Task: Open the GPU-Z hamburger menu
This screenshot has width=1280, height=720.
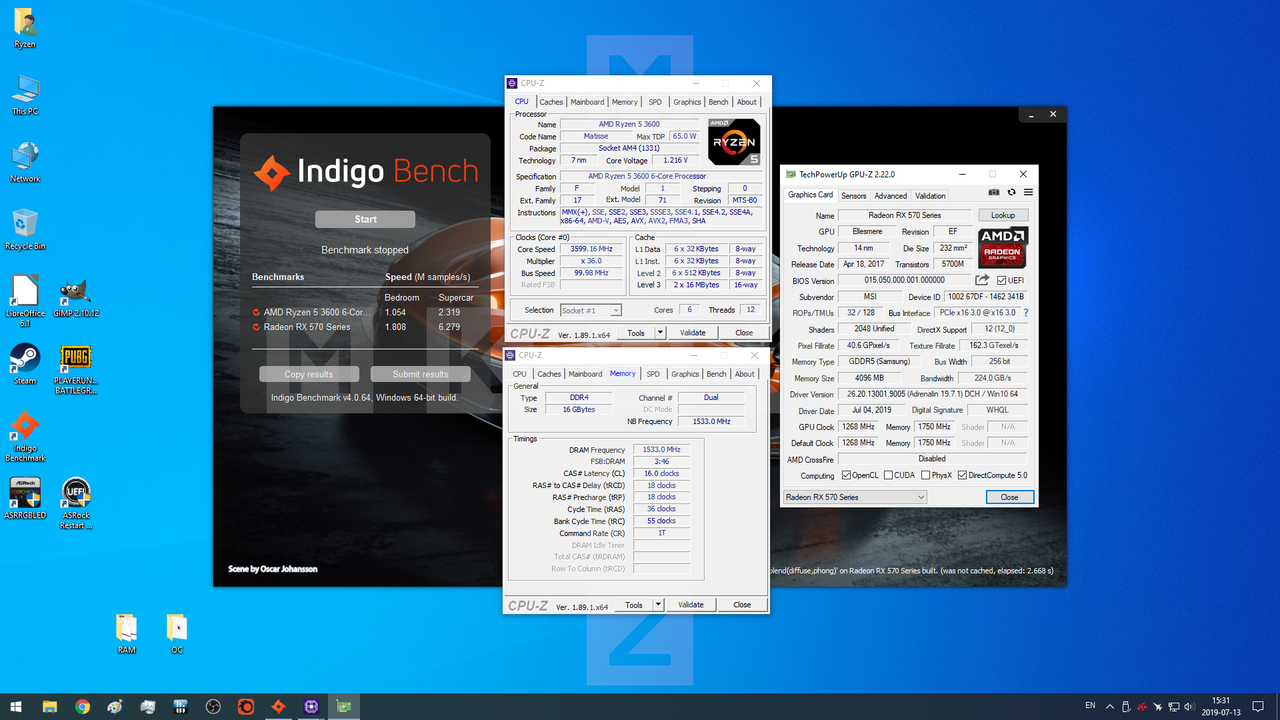Action: click(x=1028, y=192)
